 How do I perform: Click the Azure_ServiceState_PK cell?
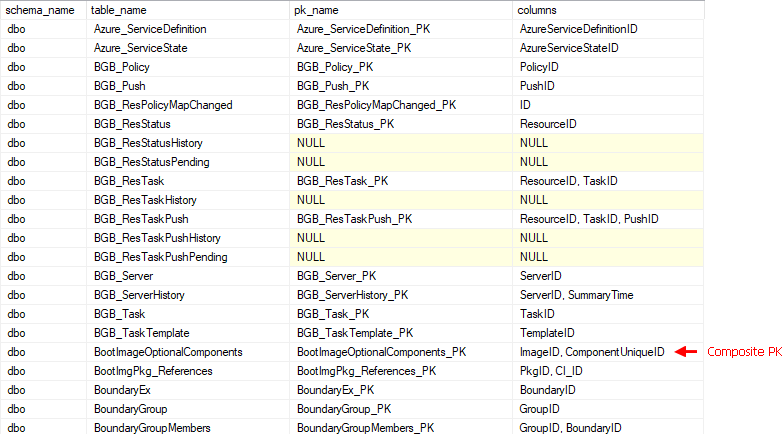point(357,48)
